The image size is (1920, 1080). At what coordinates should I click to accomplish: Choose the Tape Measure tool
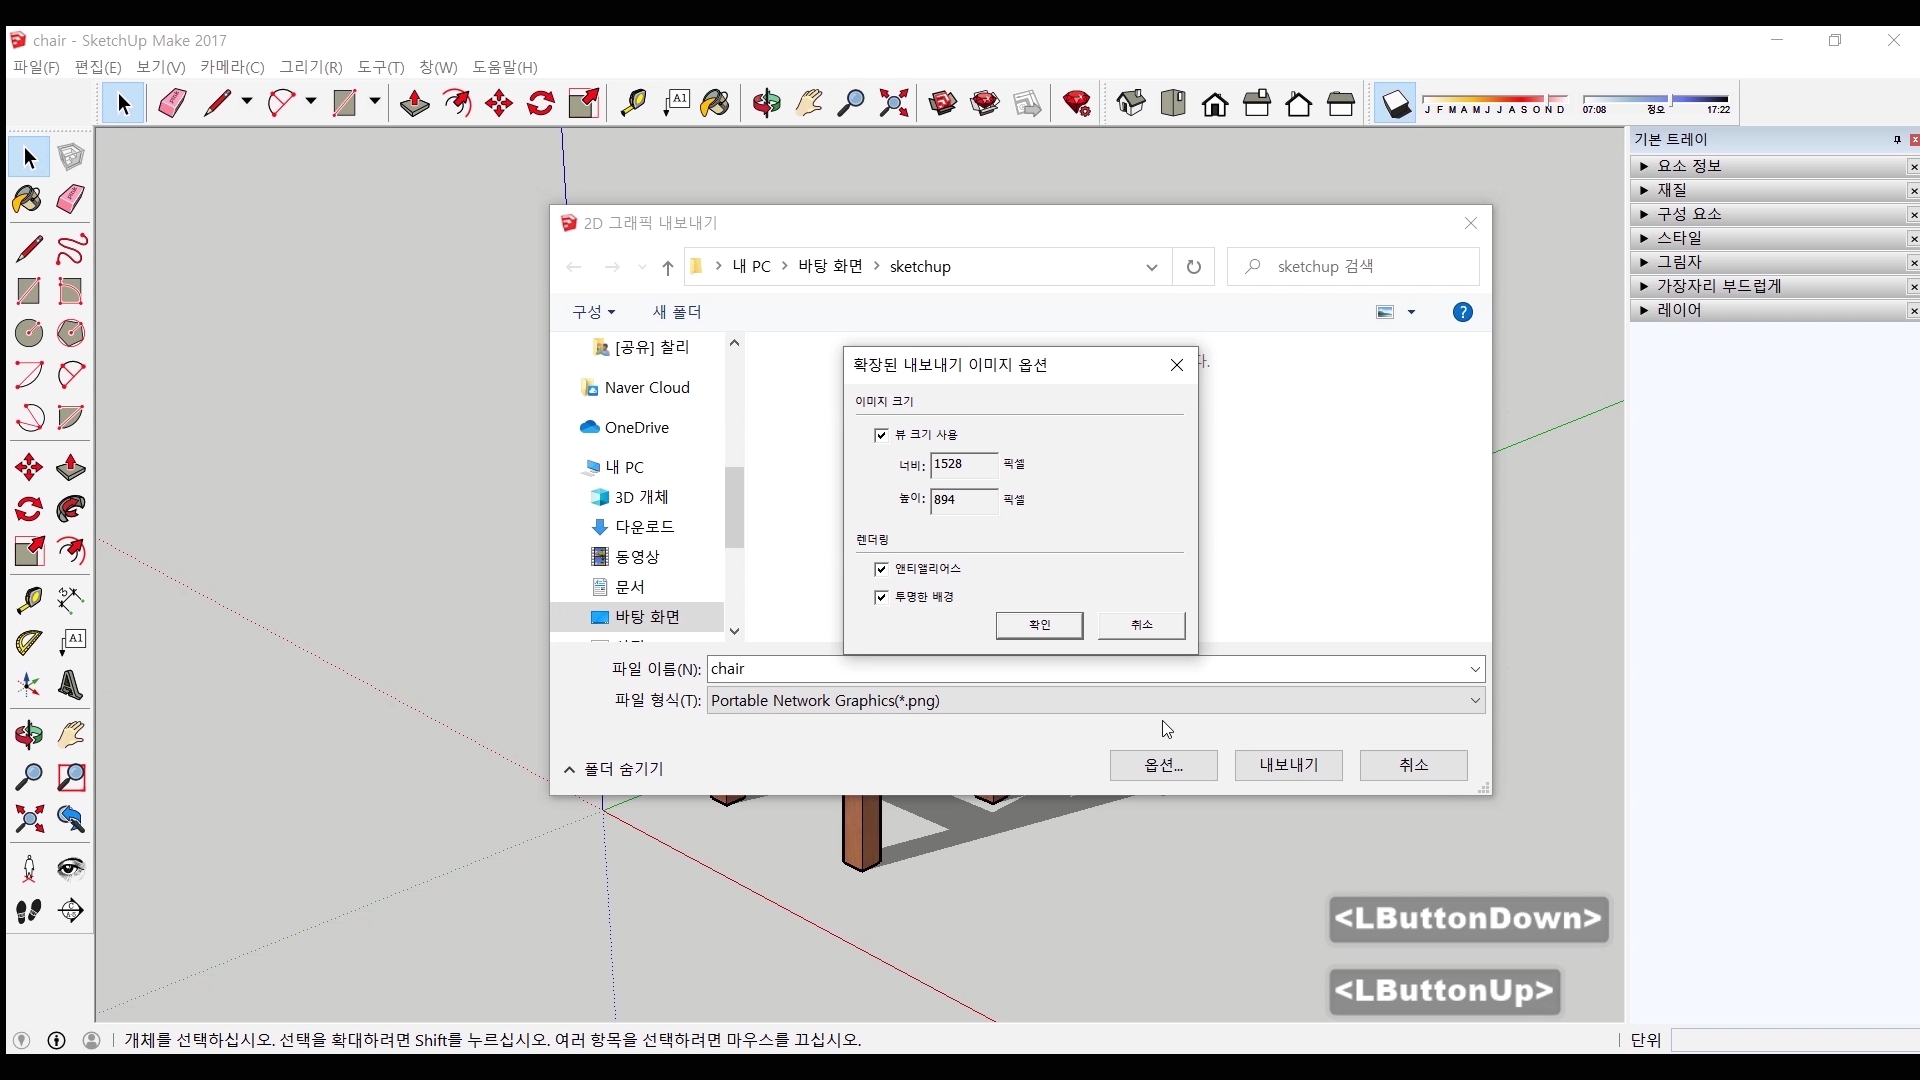633,103
